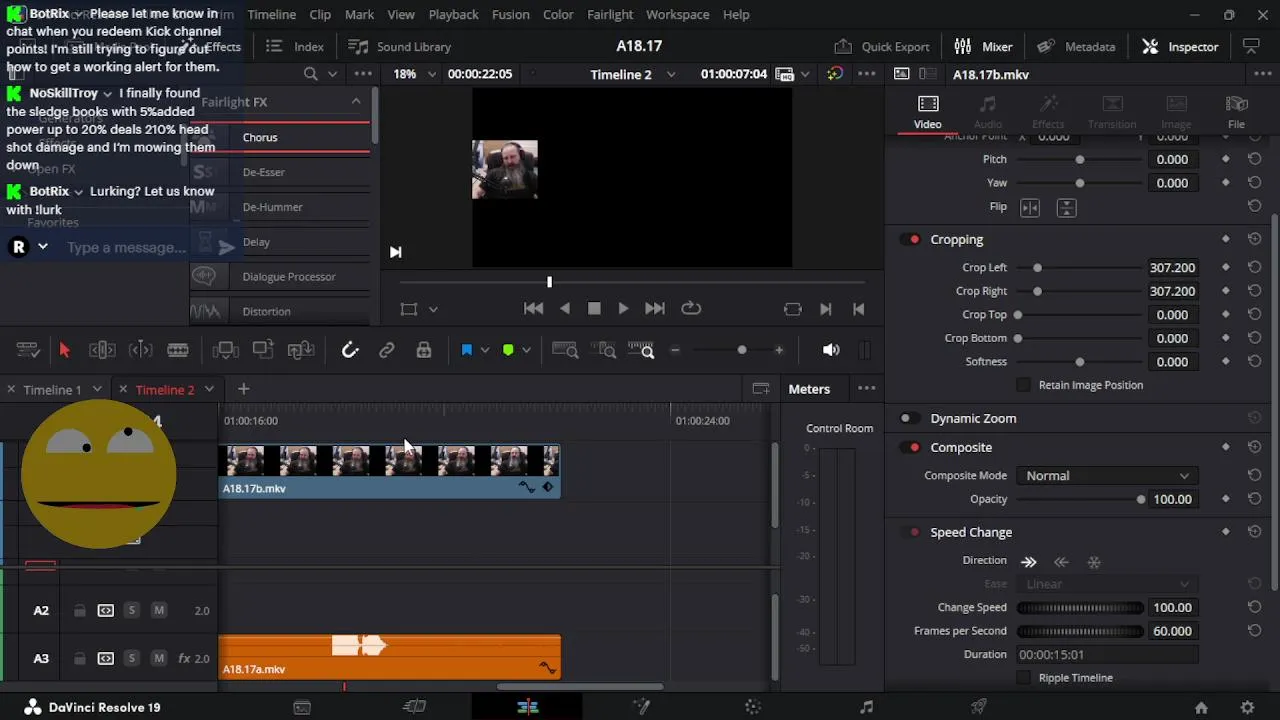Check Retain Image Position
Screen dimensions: 1280x720
(1023, 385)
